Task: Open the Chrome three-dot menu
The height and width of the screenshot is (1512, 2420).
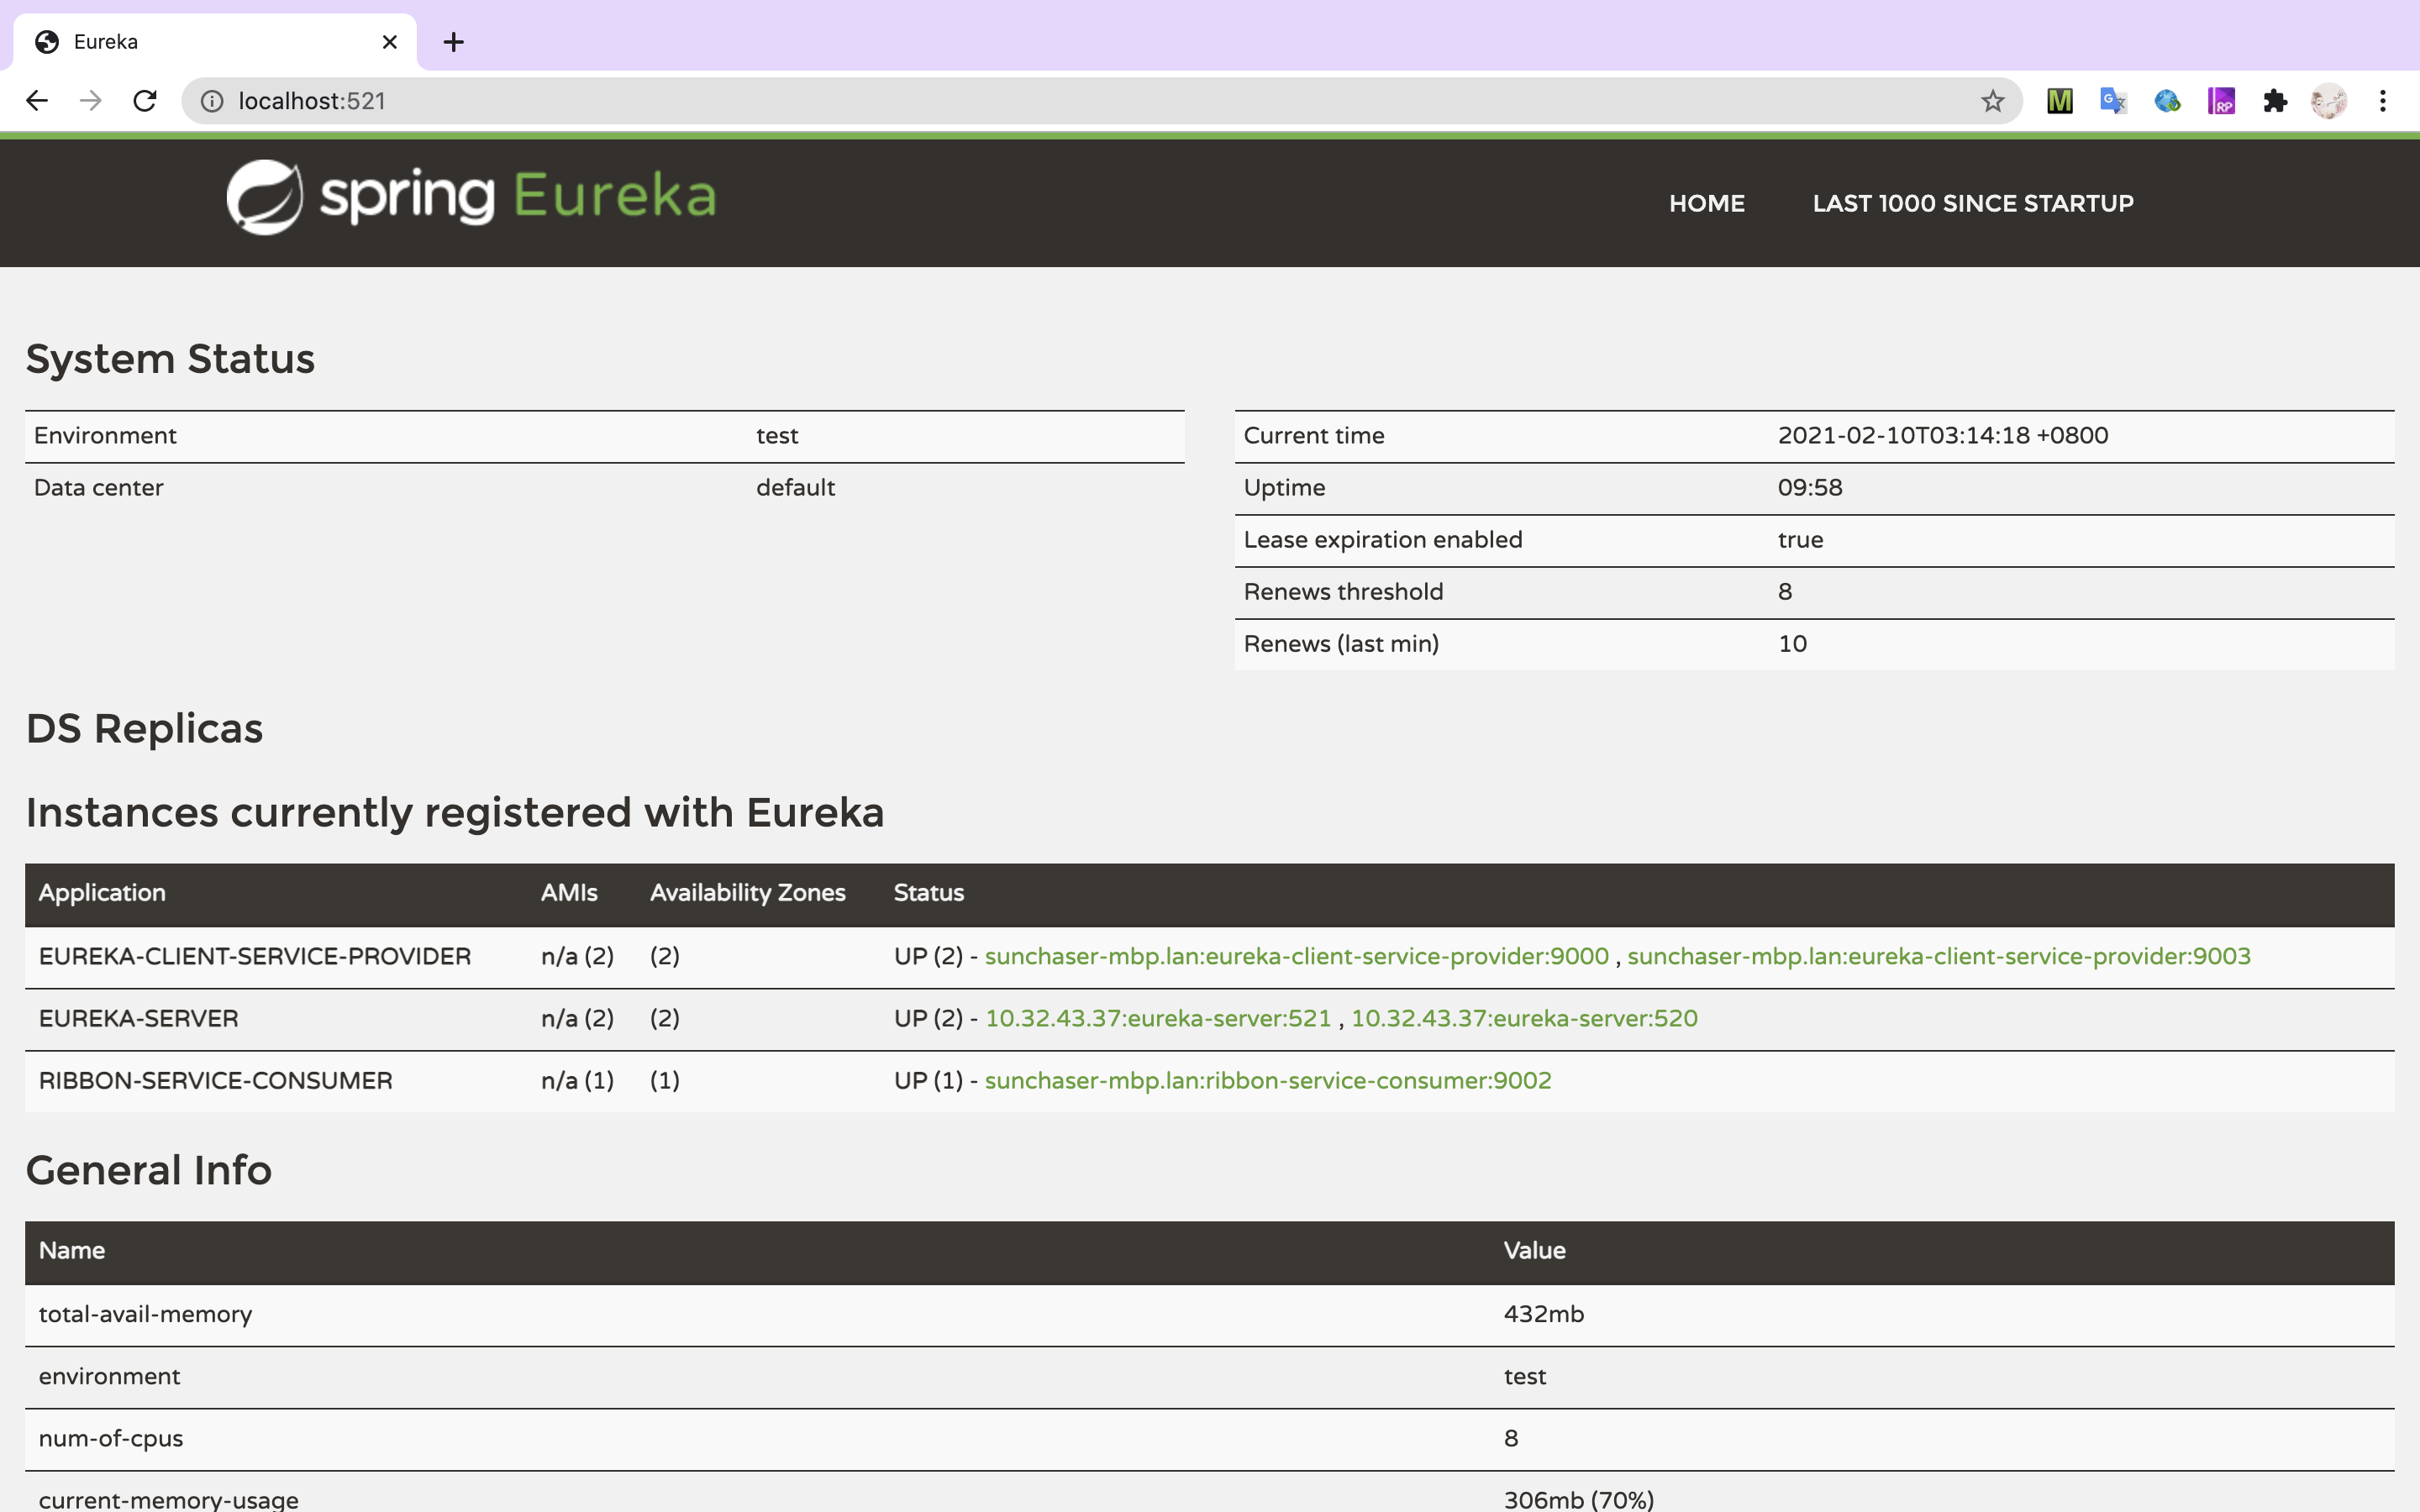Action: (x=2383, y=101)
